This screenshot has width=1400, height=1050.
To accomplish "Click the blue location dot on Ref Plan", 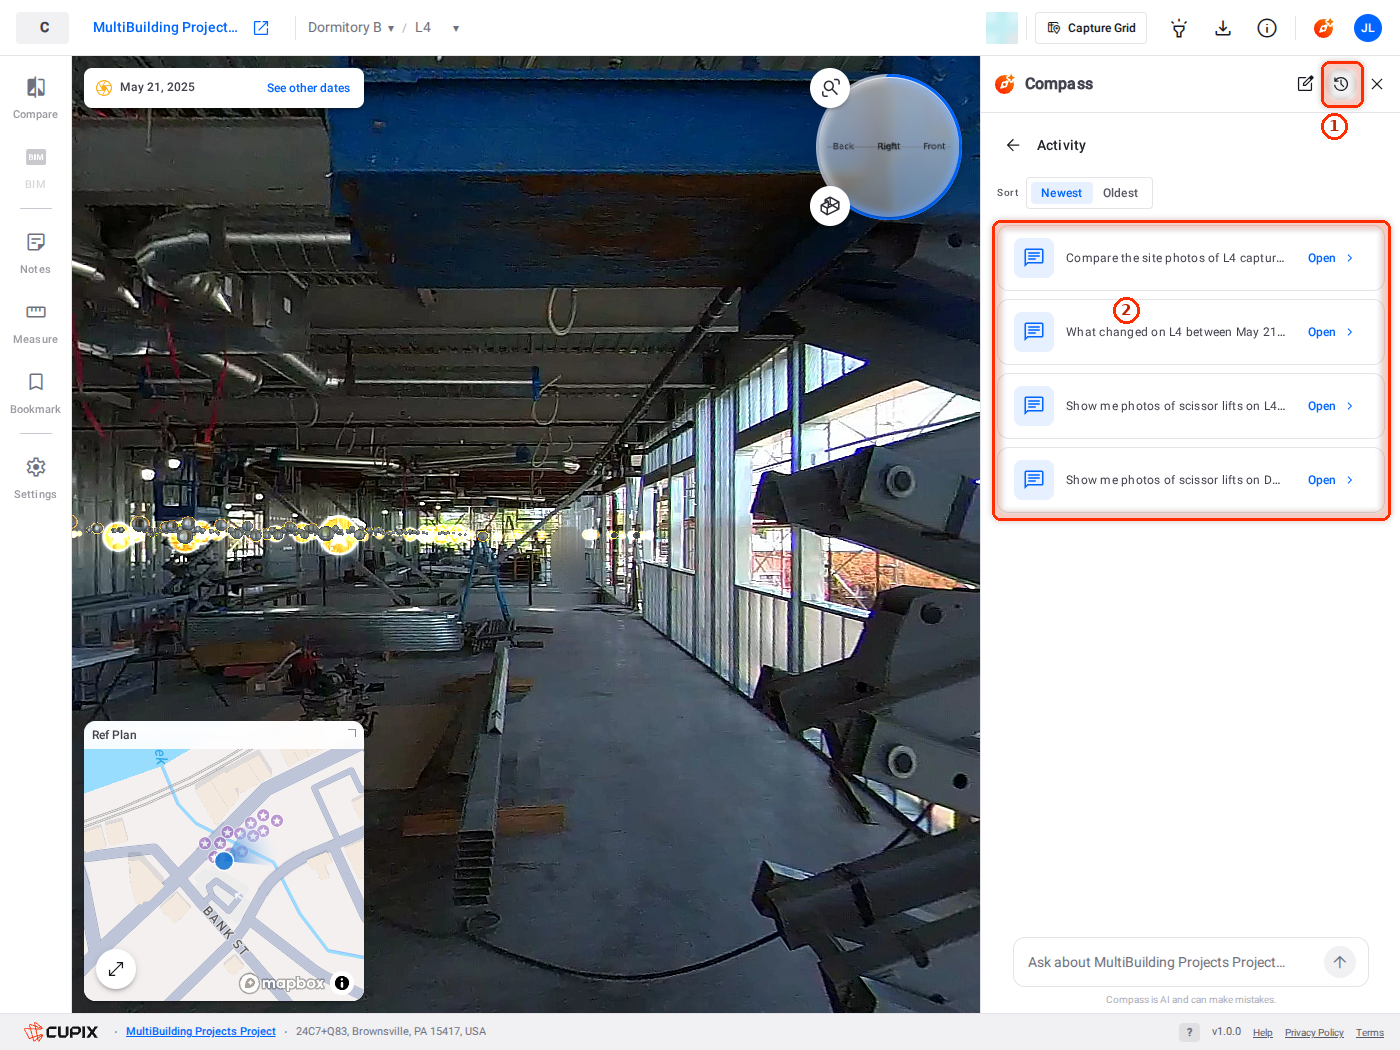I will (224, 860).
